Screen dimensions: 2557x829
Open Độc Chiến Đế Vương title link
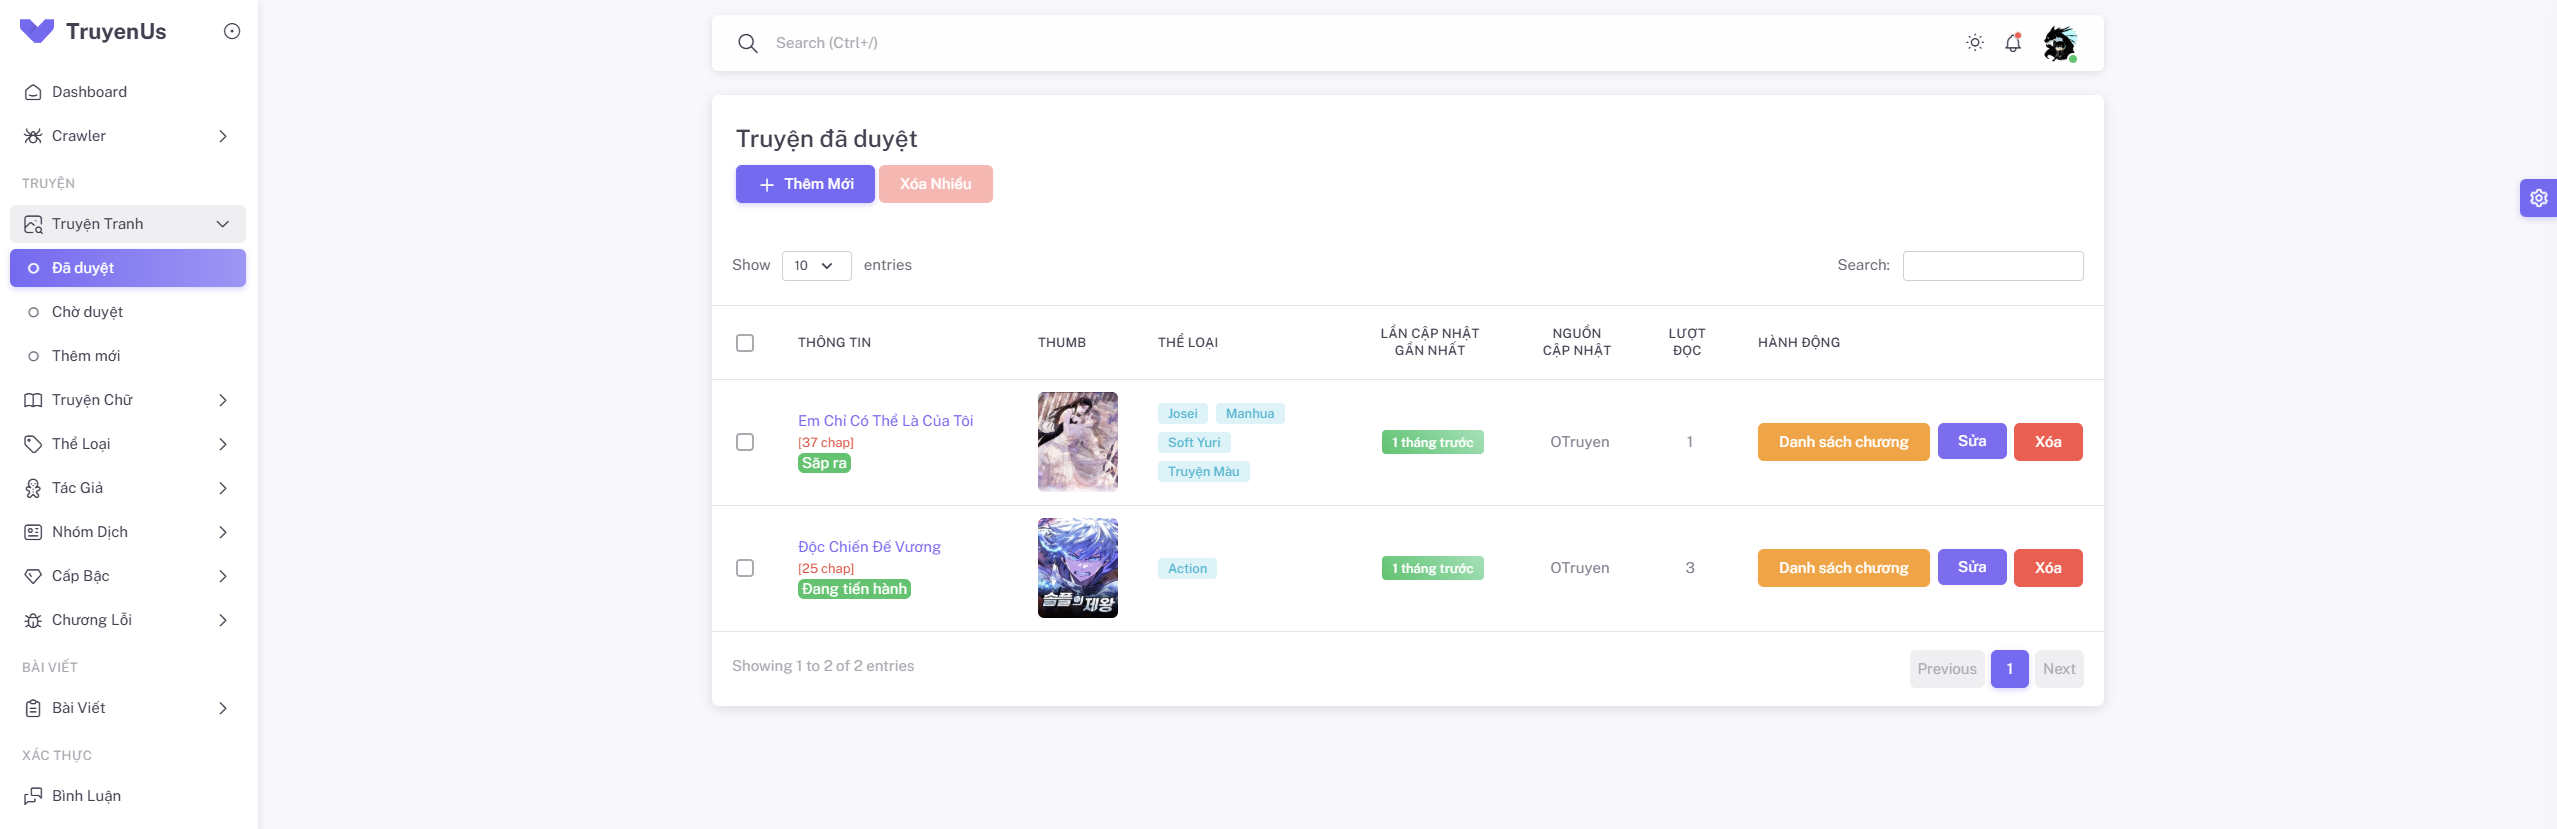point(868,547)
